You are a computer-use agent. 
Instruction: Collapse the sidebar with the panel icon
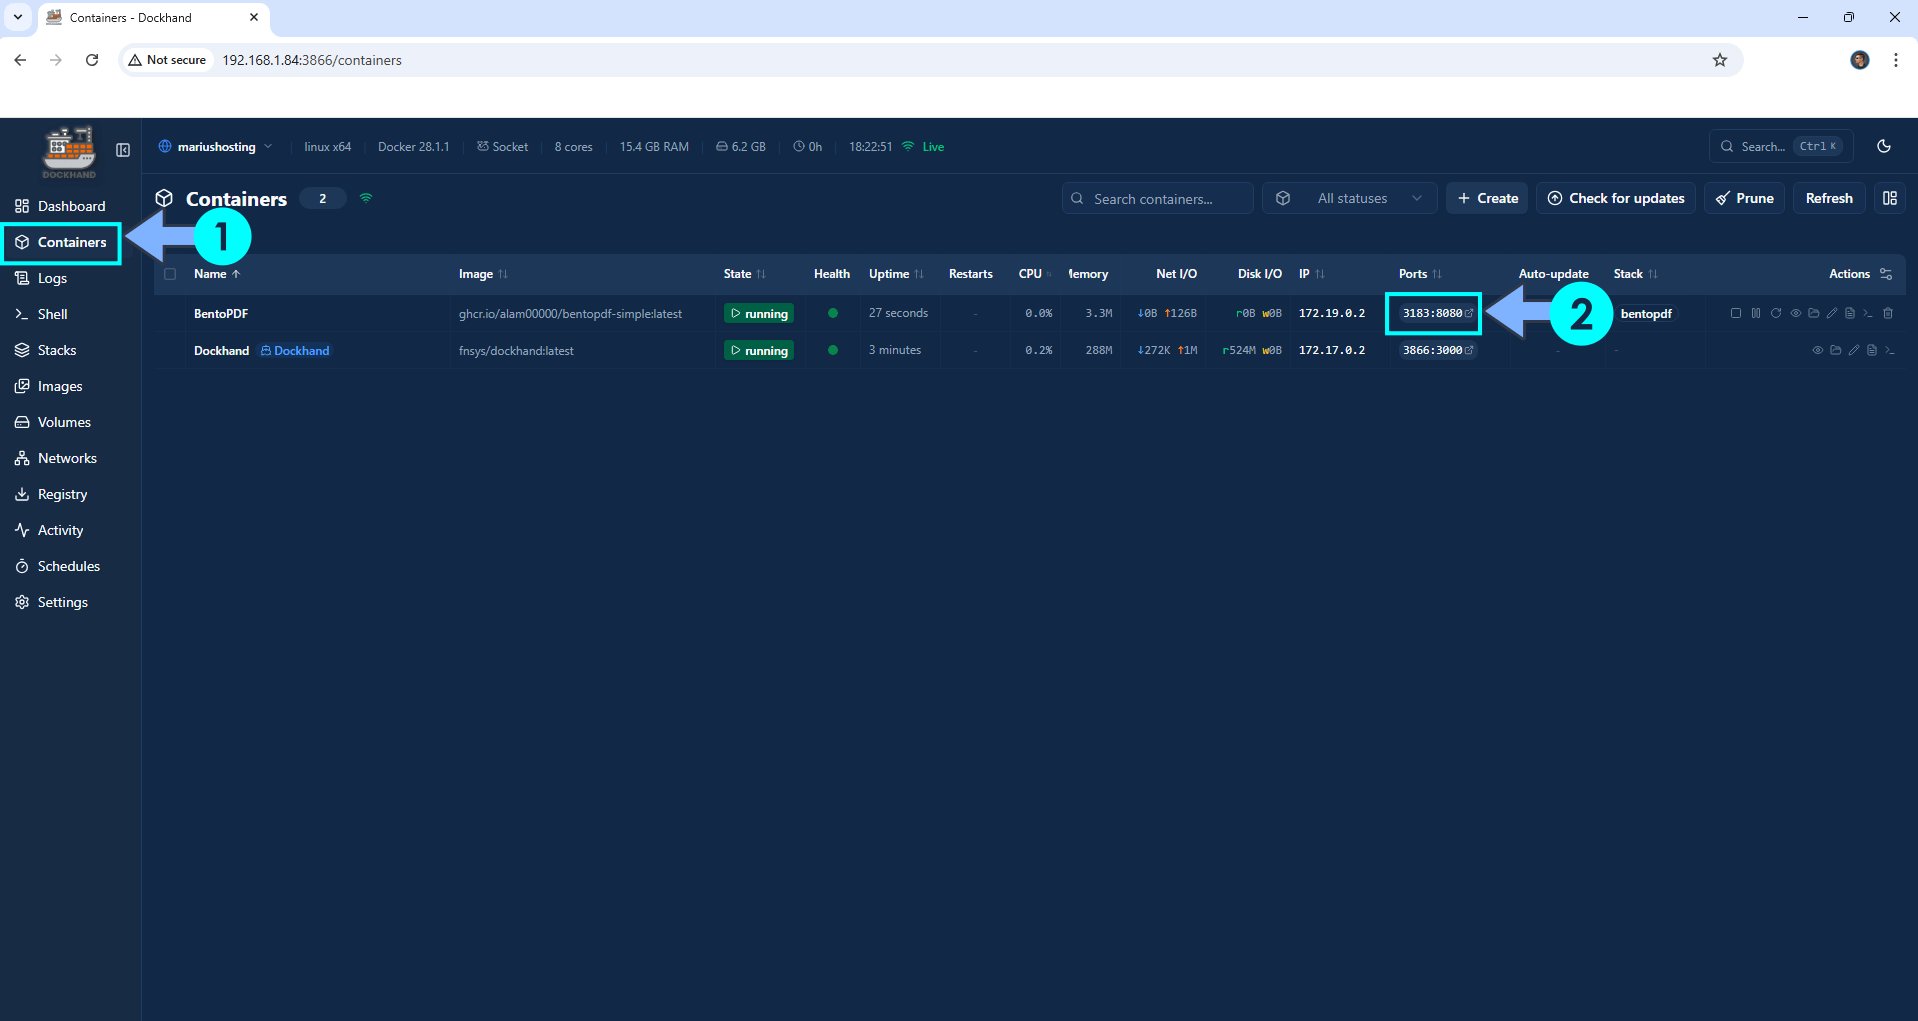(122, 149)
